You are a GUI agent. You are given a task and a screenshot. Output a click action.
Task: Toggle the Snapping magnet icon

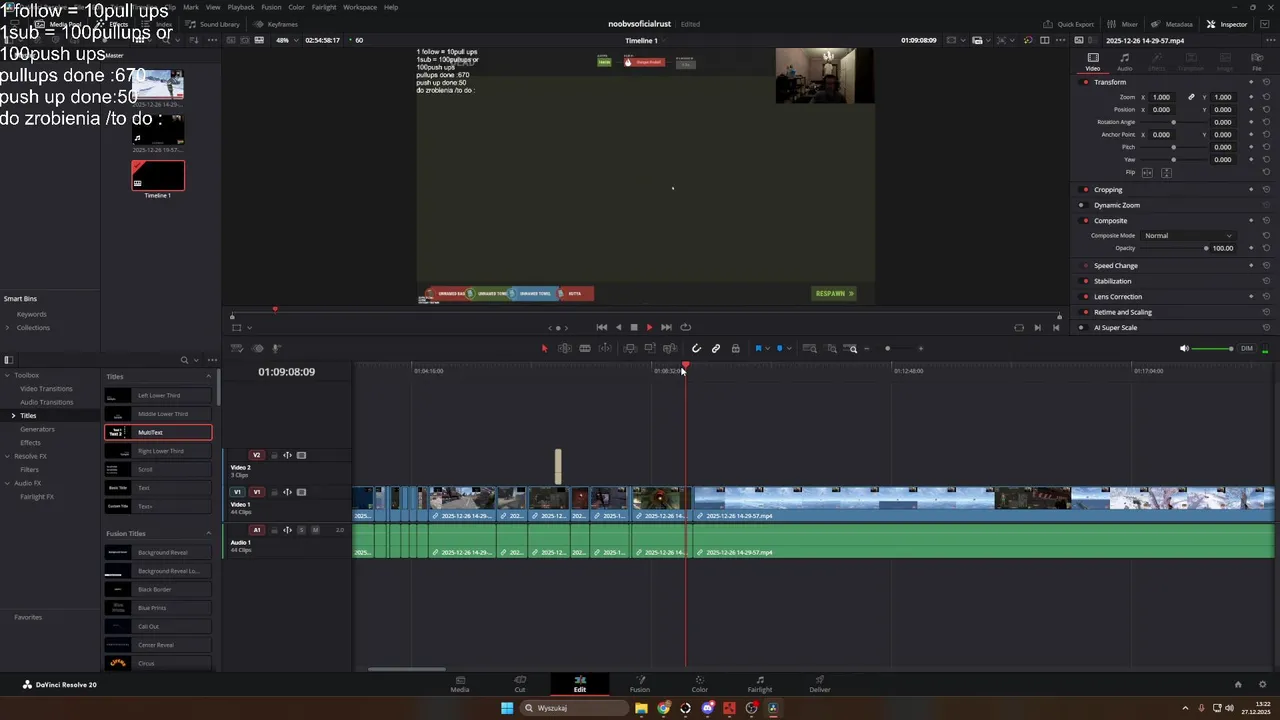coord(696,348)
